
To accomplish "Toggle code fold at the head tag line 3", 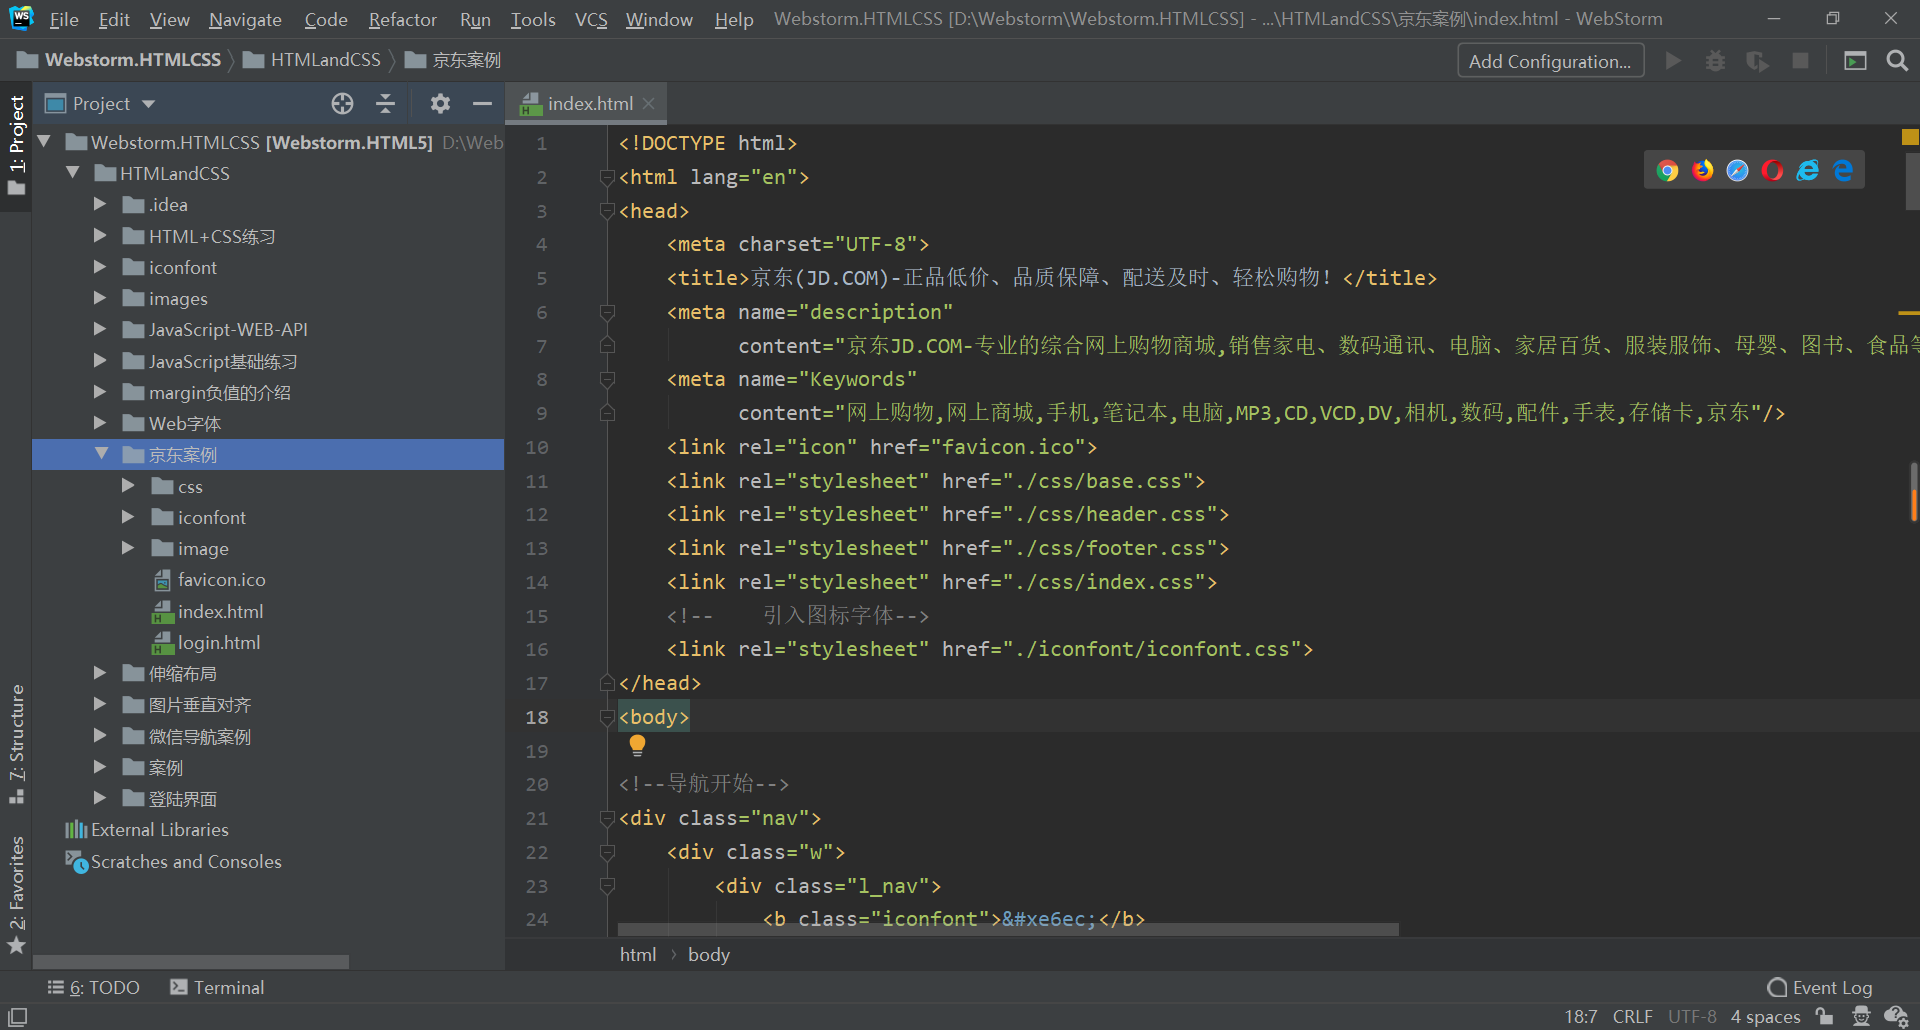I will point(607,211).
